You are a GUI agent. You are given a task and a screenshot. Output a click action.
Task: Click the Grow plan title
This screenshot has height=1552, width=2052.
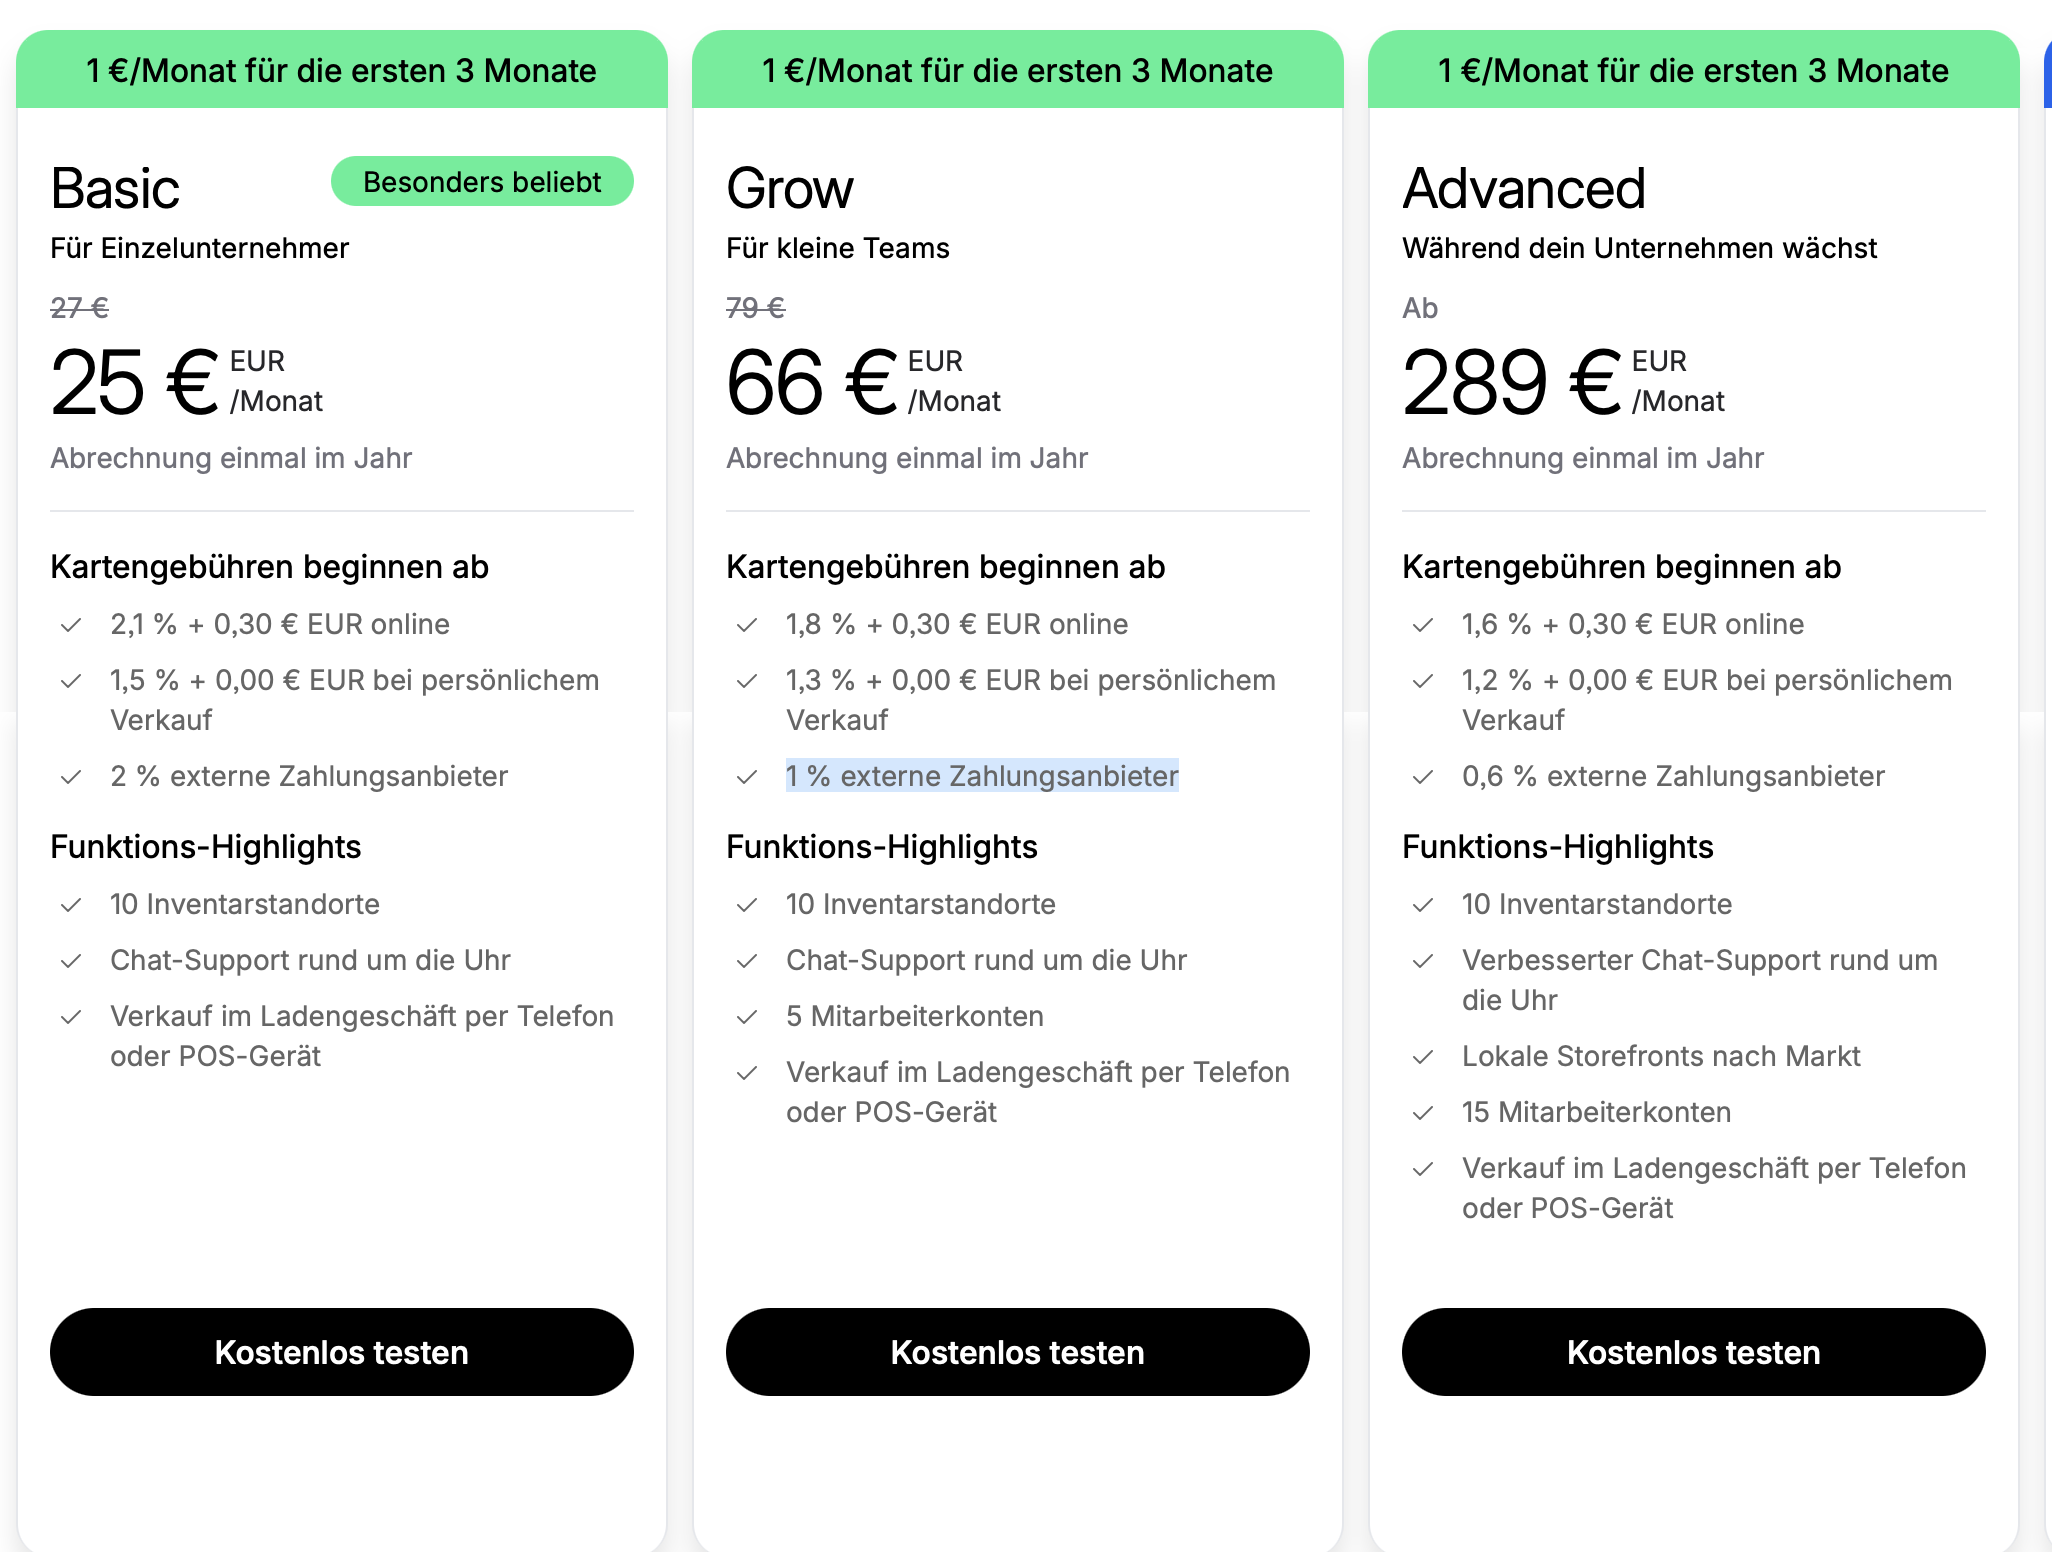coord(790,188)
